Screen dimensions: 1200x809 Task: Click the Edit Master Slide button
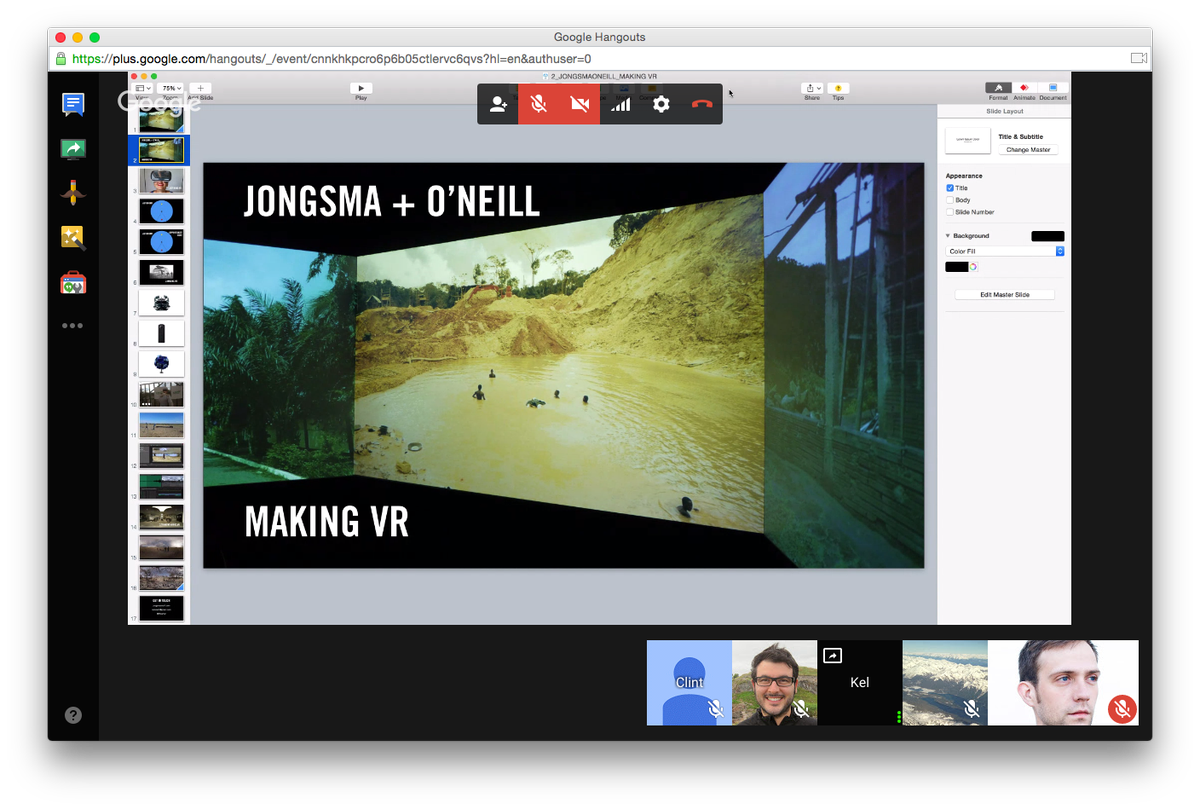(x=1004, y=294)
